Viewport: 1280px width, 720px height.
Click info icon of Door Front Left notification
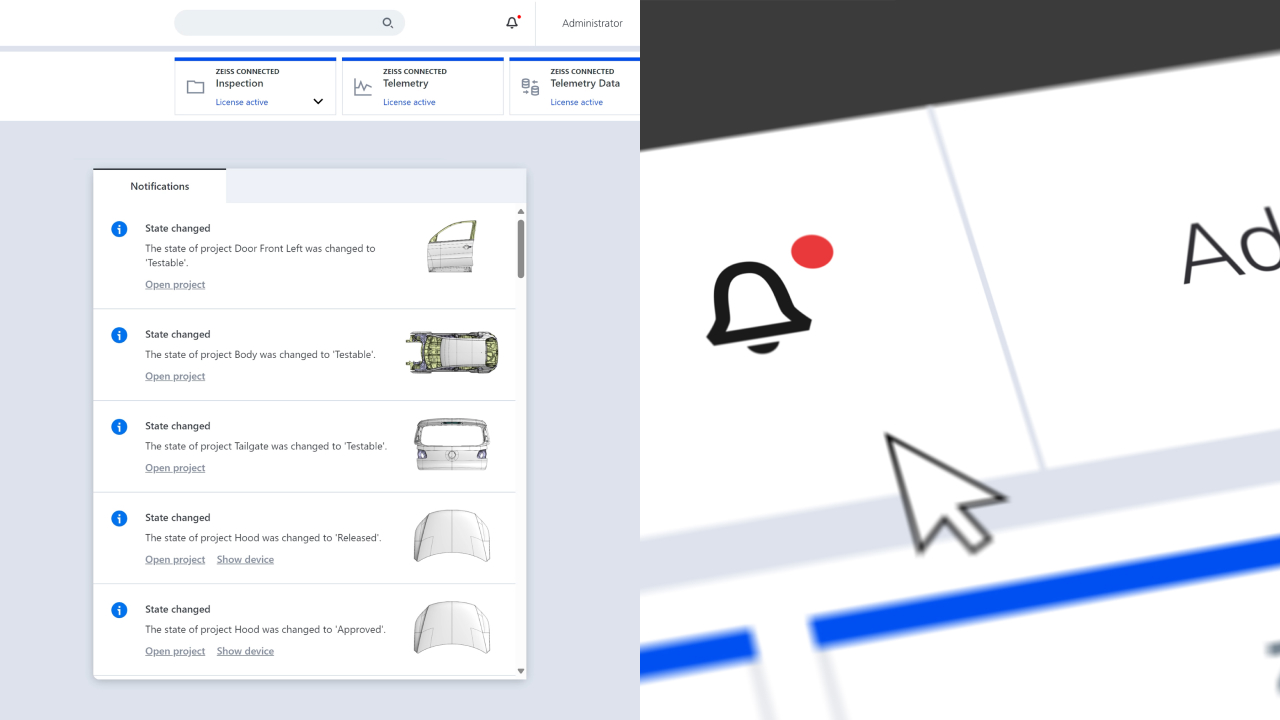click(x=119, y=229)
